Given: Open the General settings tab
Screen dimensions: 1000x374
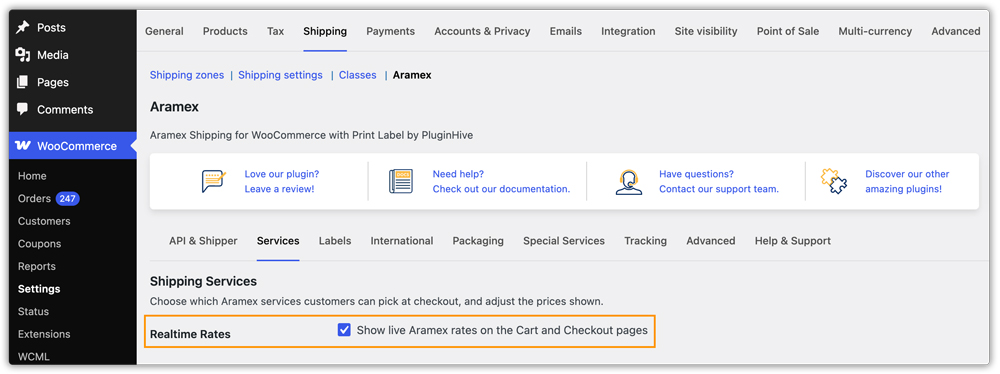Looking at the screenshot, I should (165, 31).
